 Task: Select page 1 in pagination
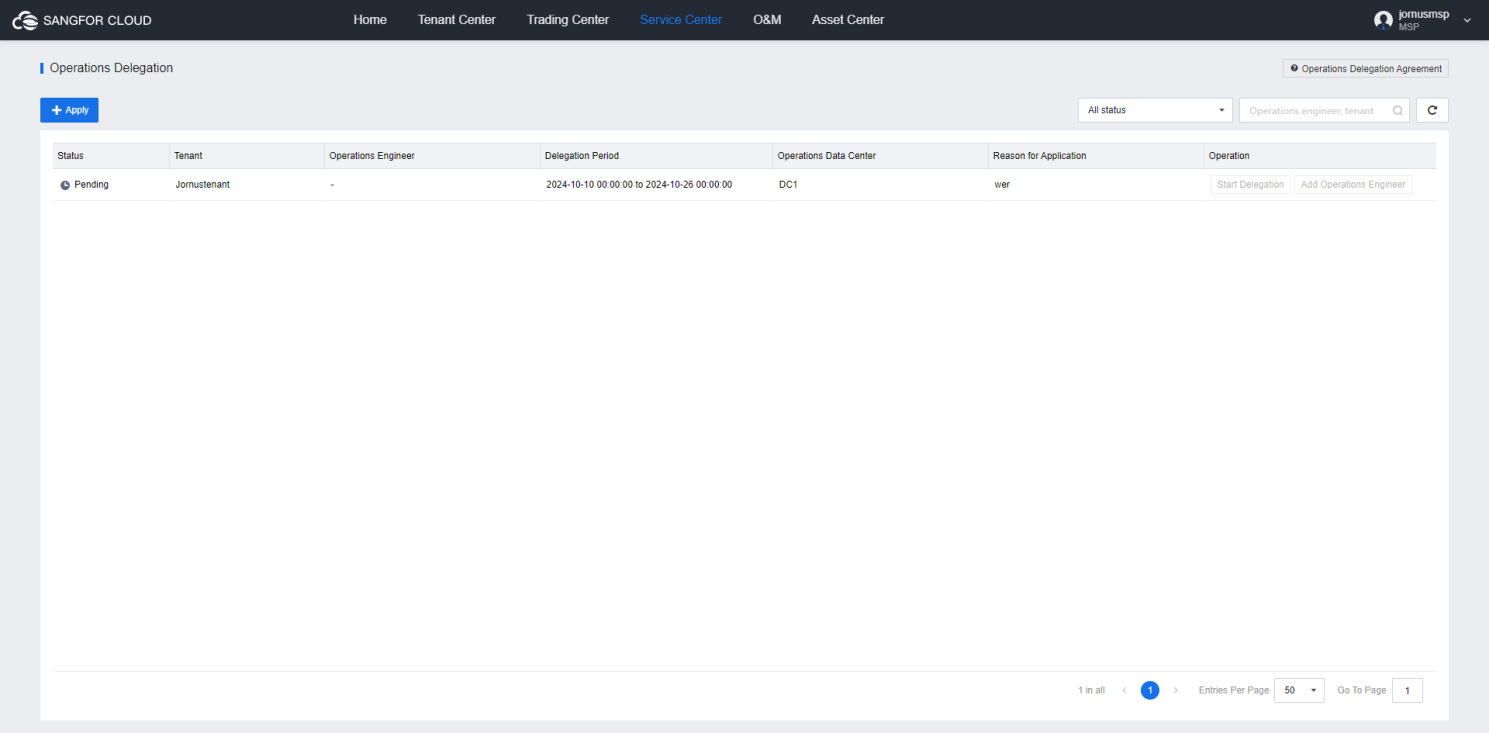[1150, 690]
